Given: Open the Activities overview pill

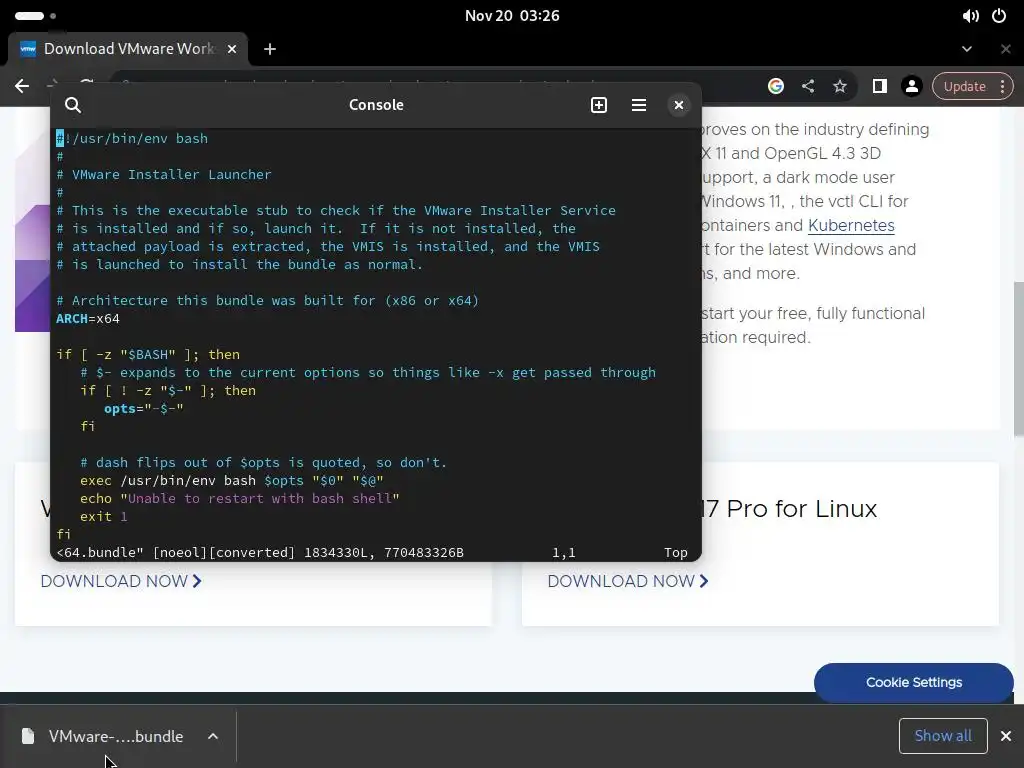Looking at the screenshot, I should pos(29,16).
